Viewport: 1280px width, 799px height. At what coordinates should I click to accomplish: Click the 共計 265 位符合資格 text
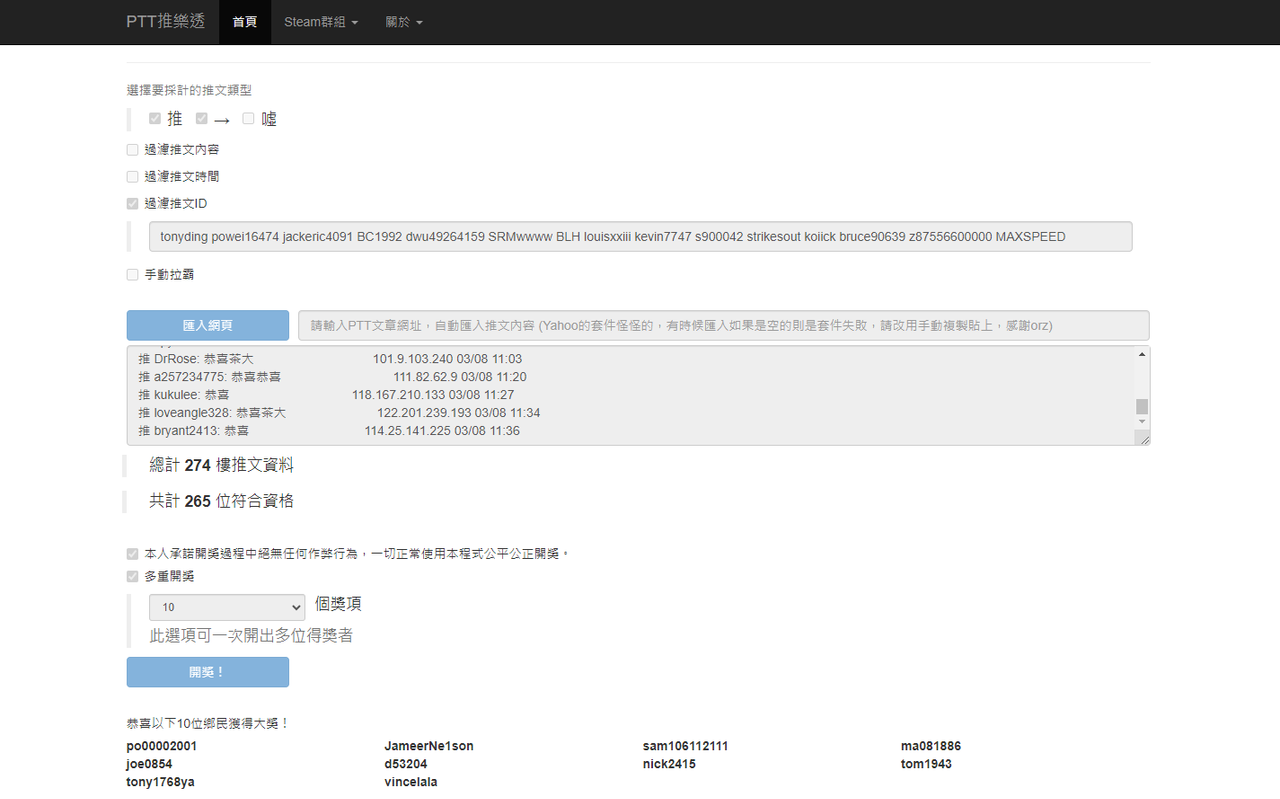tap(221, 501)
